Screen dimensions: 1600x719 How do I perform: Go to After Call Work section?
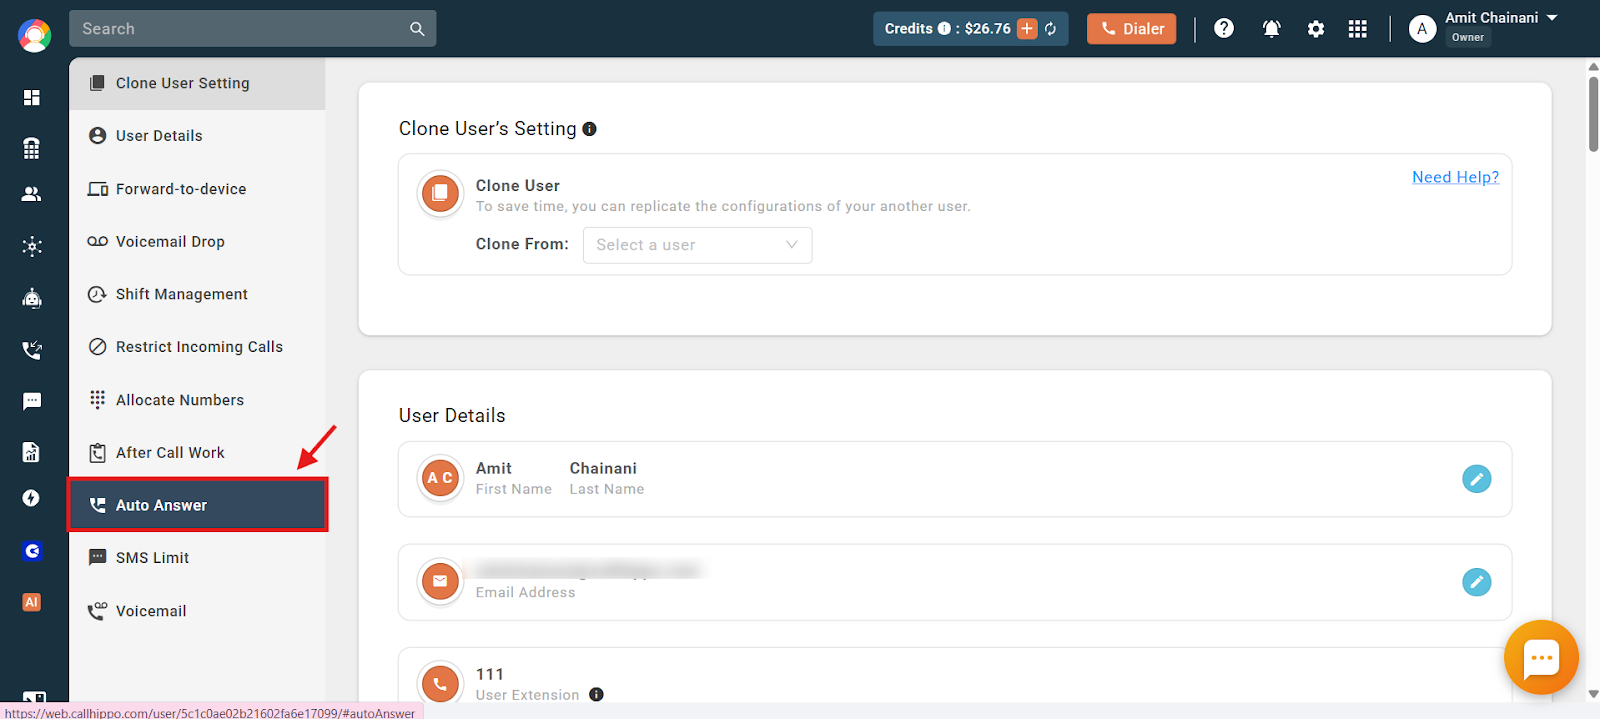coord(197,453)
